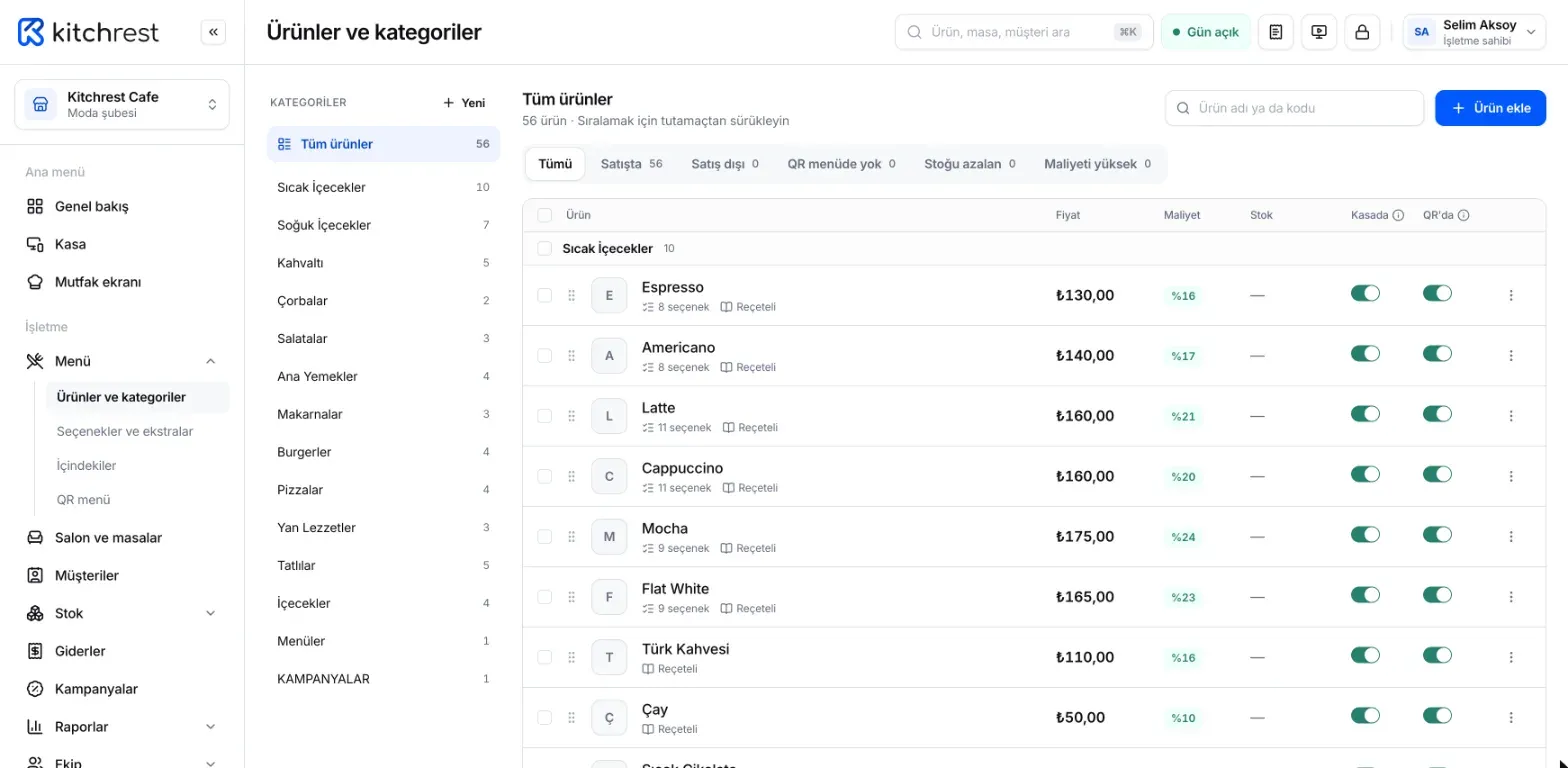Open the Kitchrest Cafe branch switcher

(x=122, y=105)
